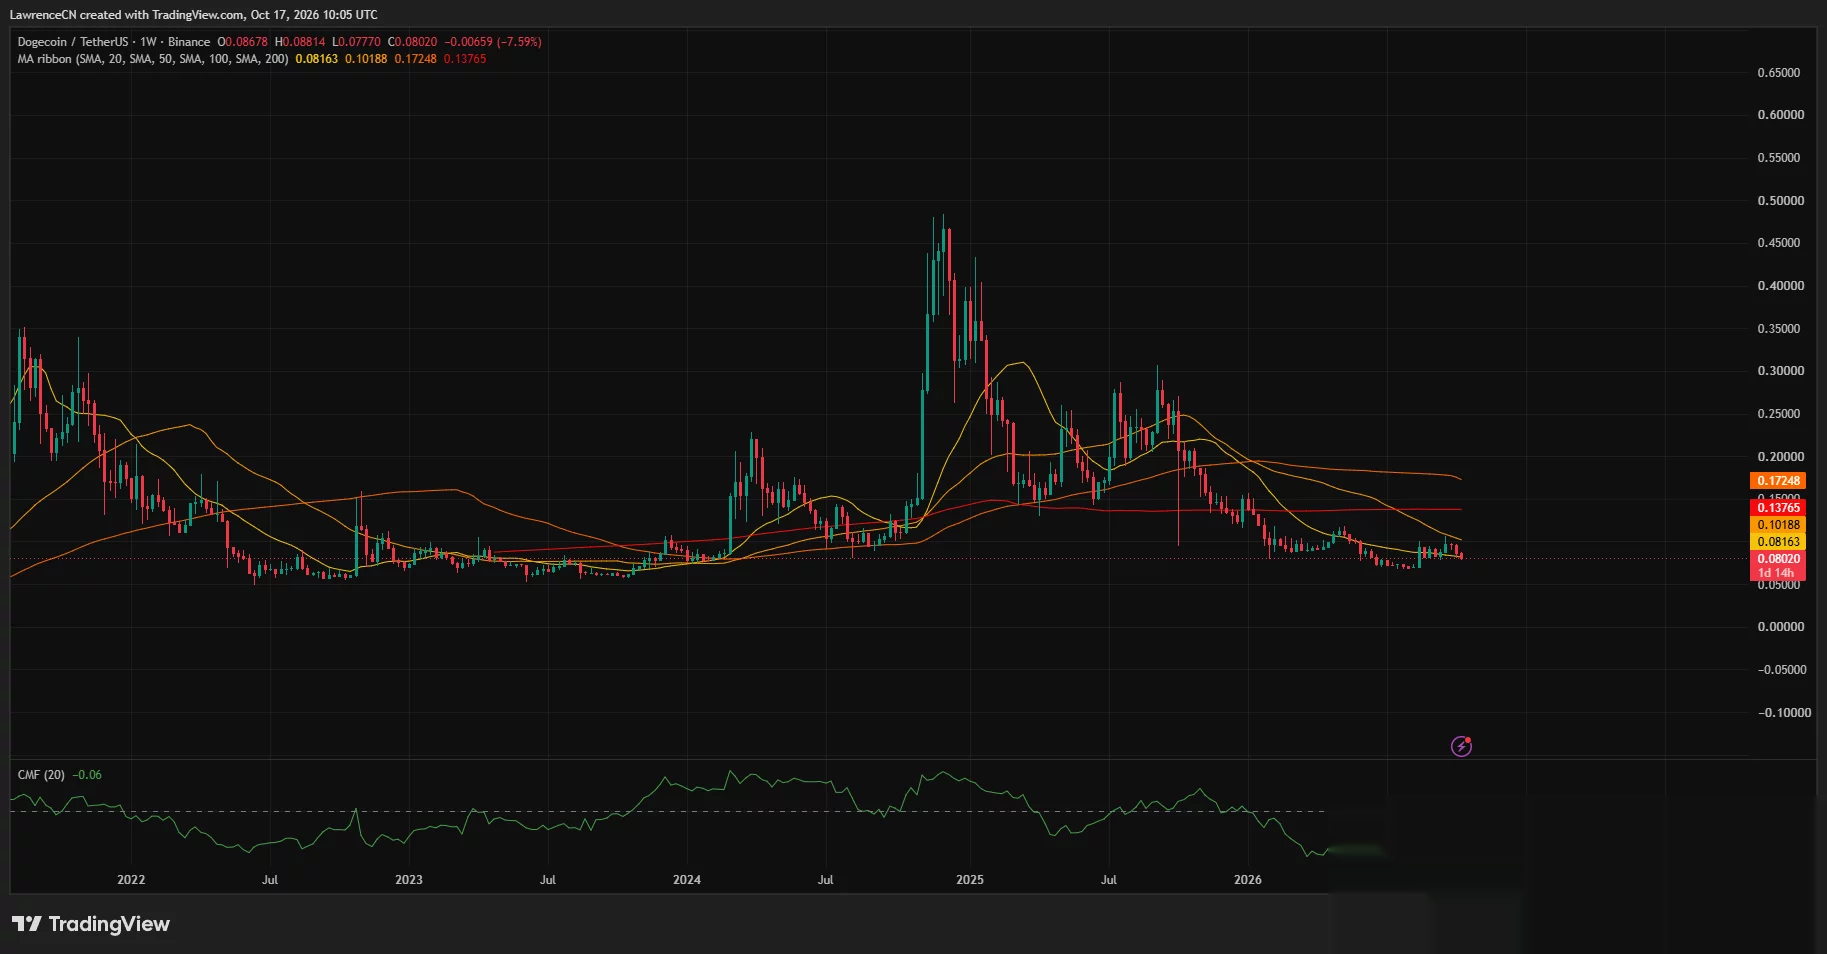The image size is (1827, 954).
Task: Click the 0.25000 price axis label
Action: click(x=1779, y=414)
